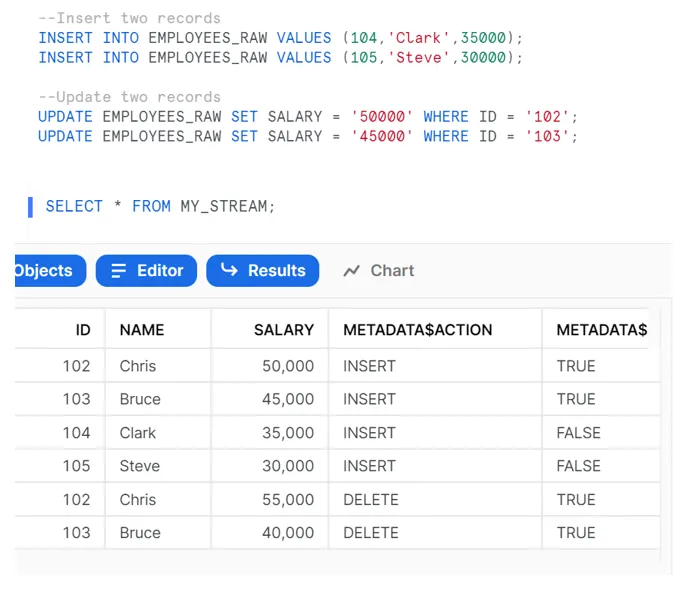Image resolution: width=677 pixels, height=591 pixels.
Task: Select the Steve row in results
Action: (x=139, y=466)
